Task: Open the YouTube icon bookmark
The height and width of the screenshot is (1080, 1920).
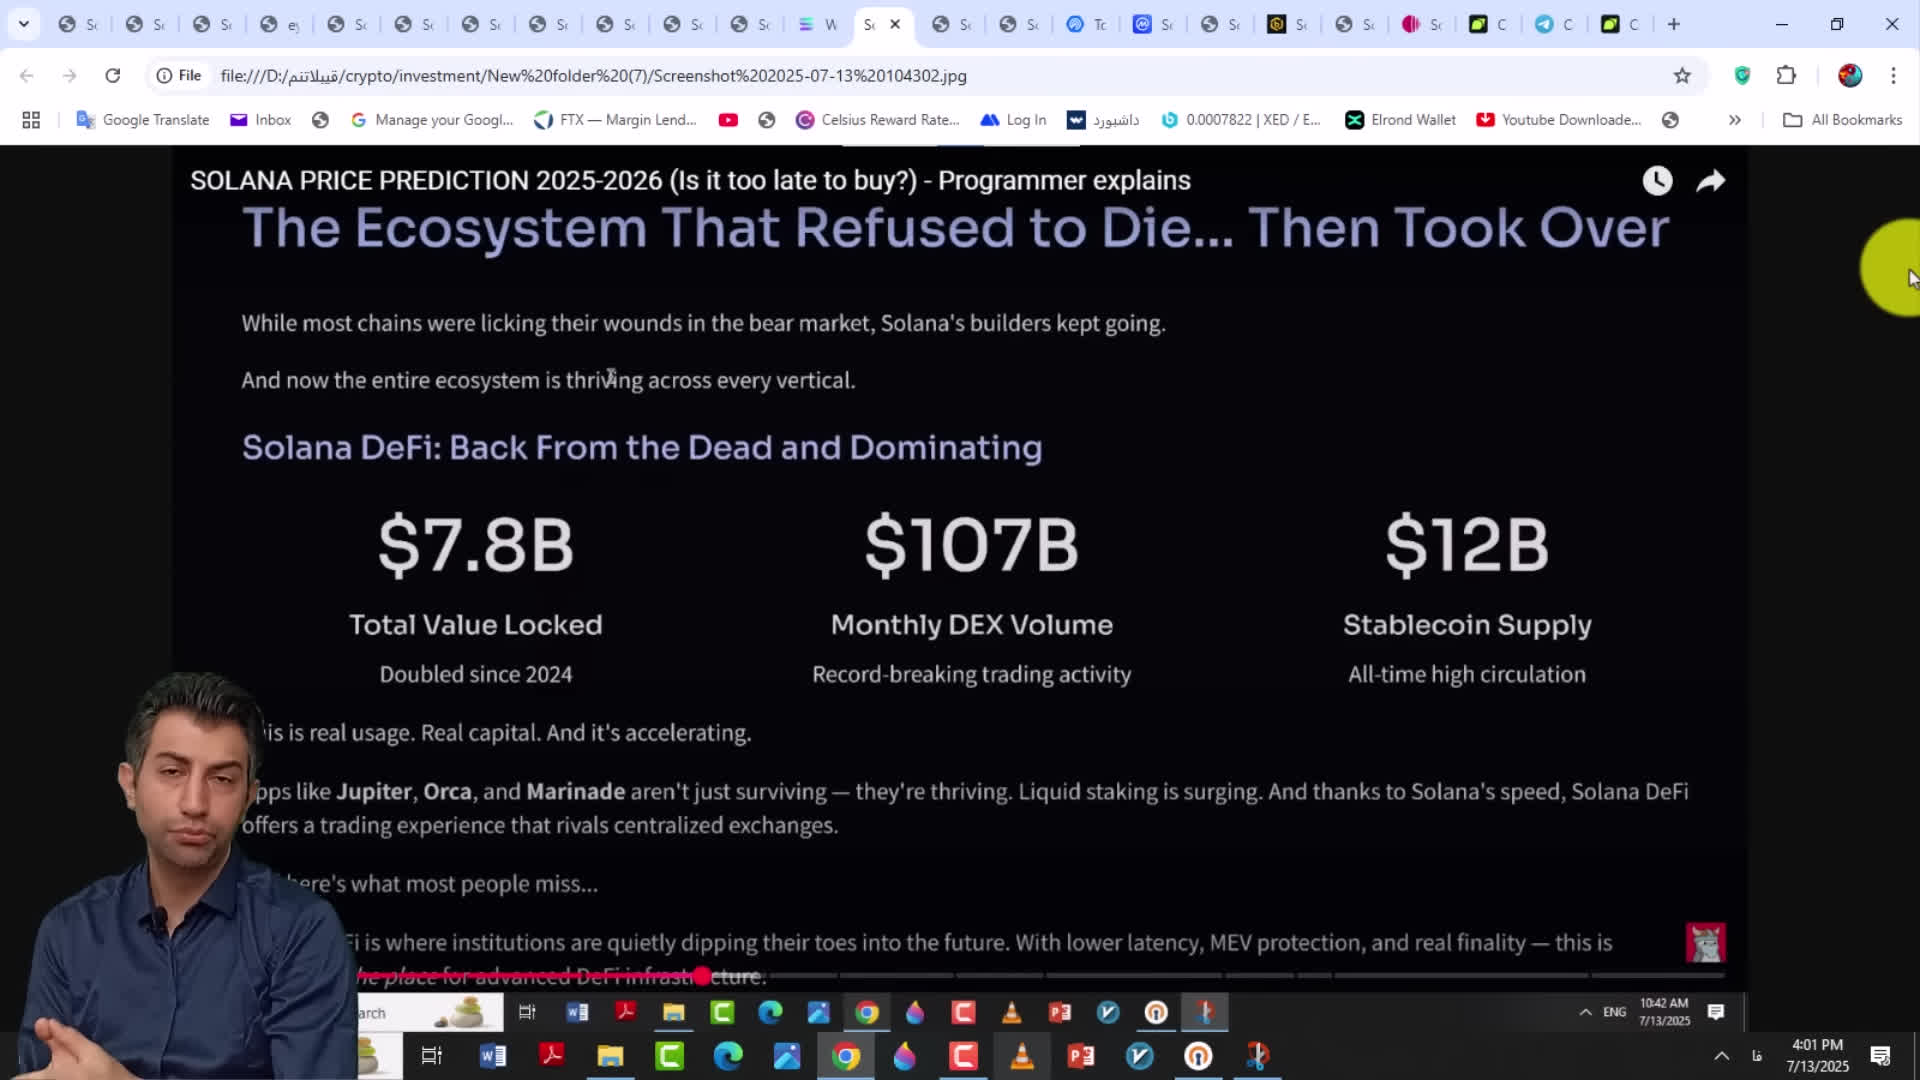Action: click(x=728, y=120)
